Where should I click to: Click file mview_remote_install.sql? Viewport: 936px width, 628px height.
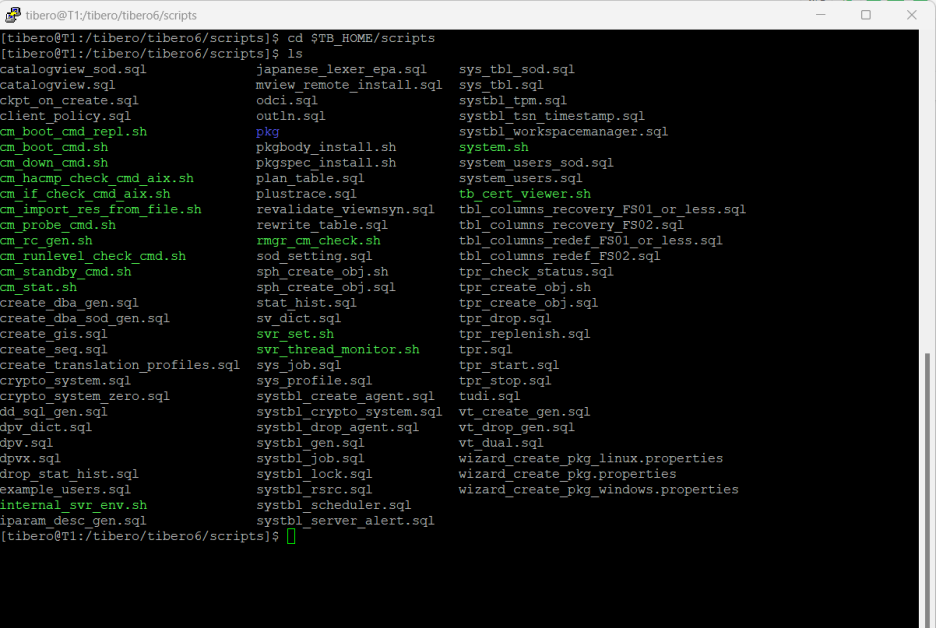point(349,85)
